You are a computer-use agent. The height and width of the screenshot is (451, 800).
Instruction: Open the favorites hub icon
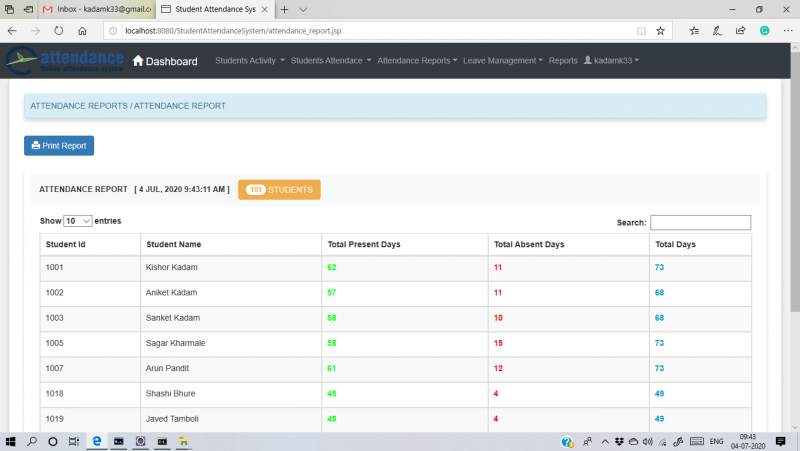(x=694, y=31)
